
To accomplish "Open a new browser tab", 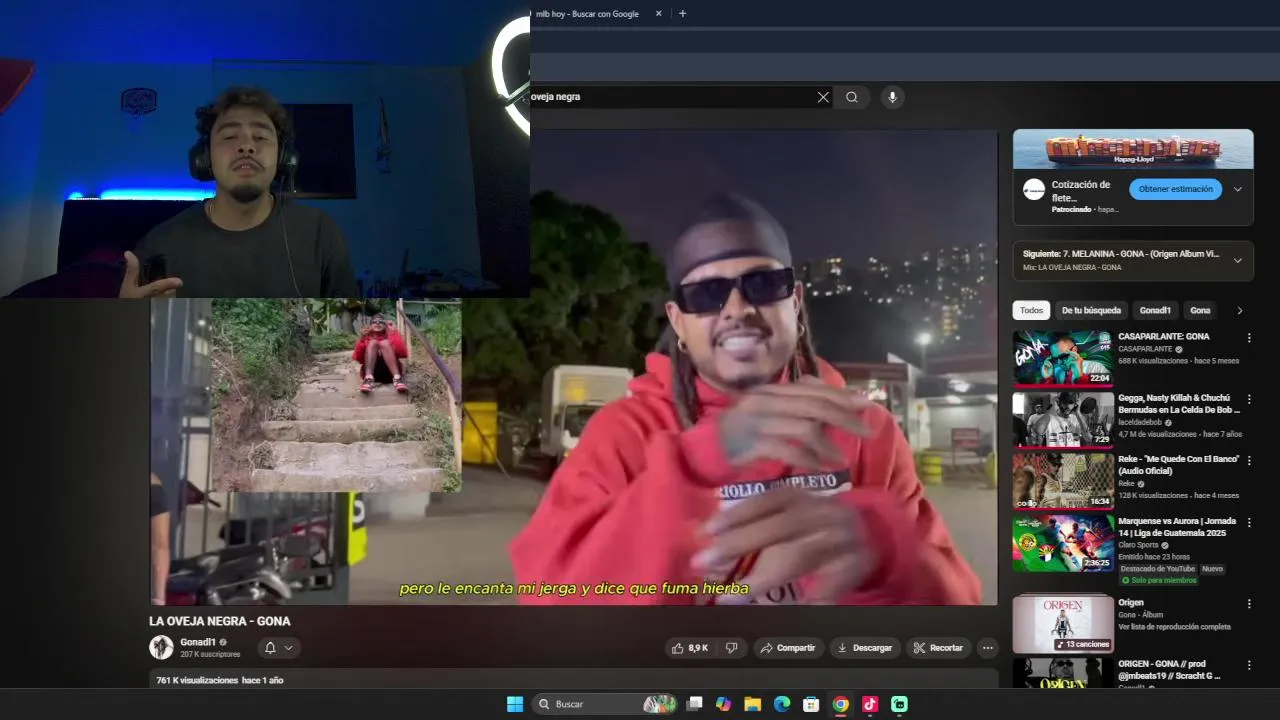I will pos(682,14).
